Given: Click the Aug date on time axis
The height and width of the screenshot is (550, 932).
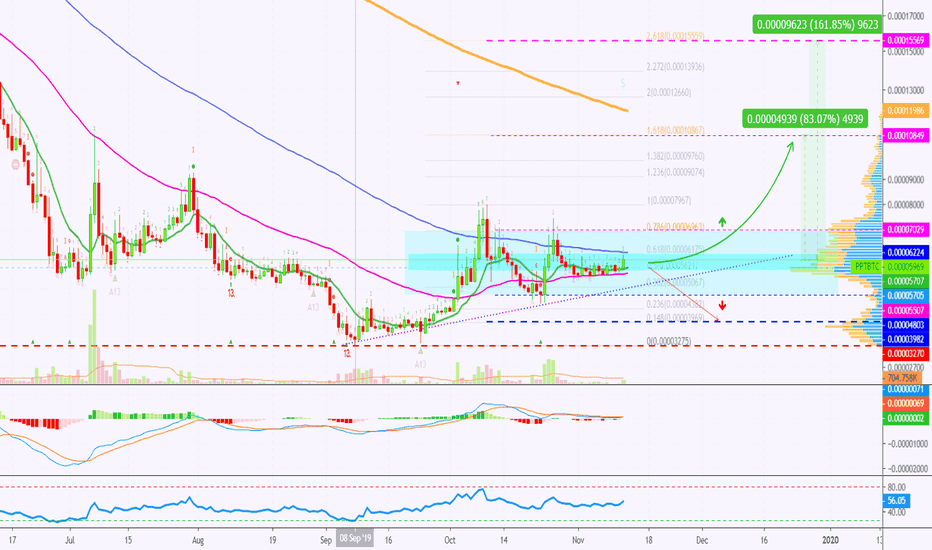Looking at the screenshot, I should click(198, 540).
